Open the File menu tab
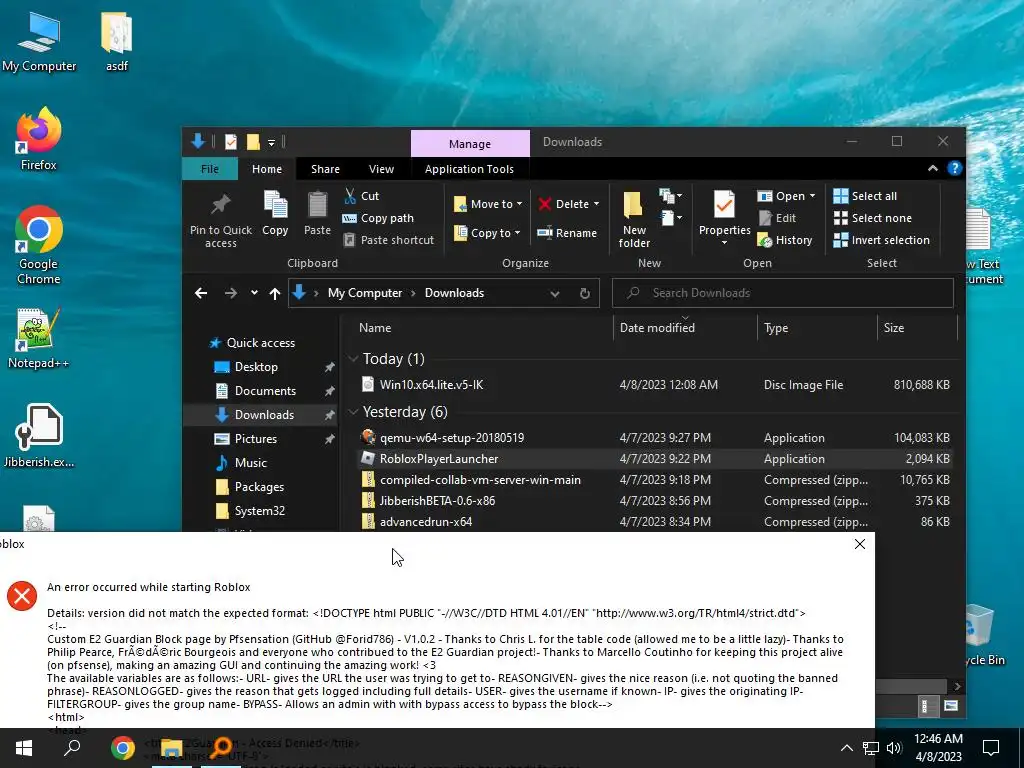The width and height of the screenshot is (1024, 768). (210, 168)
